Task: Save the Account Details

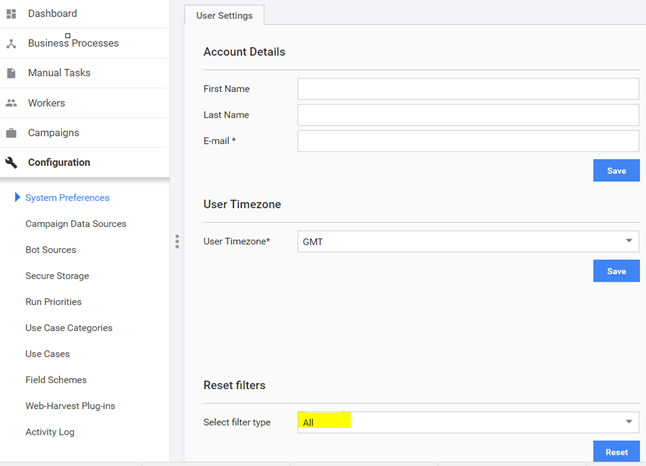Action: (616, 171)
